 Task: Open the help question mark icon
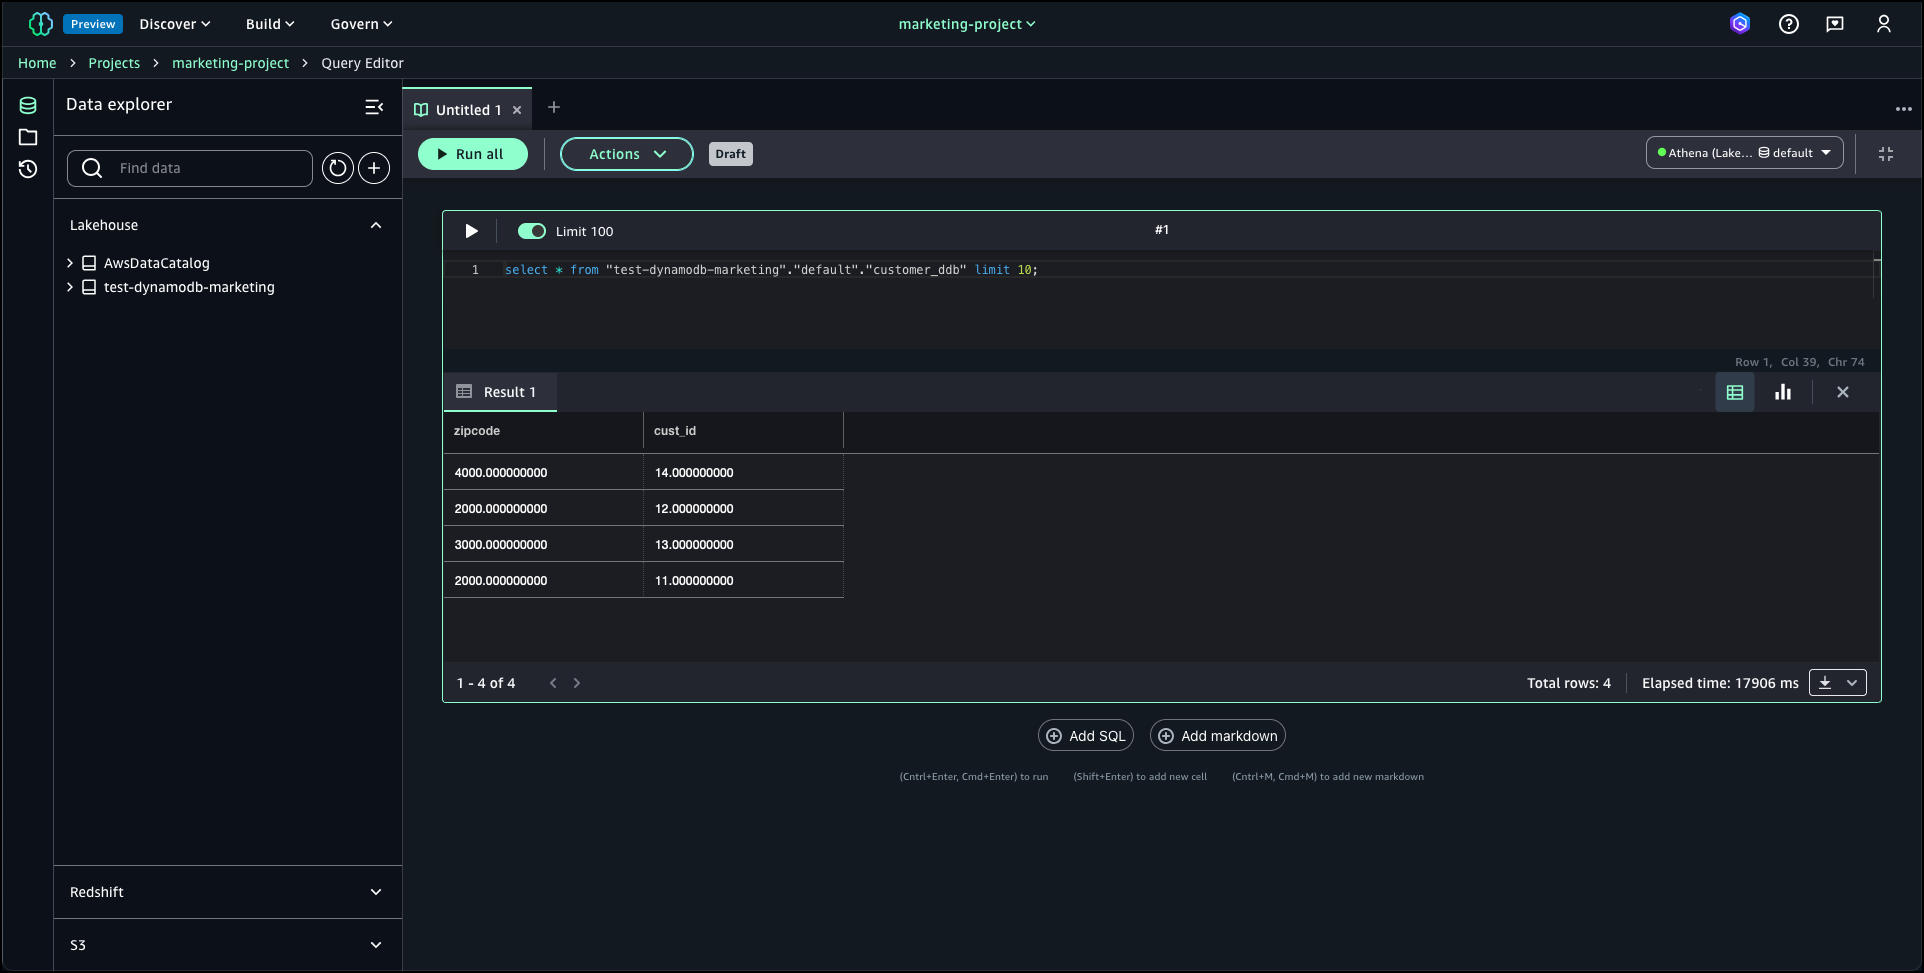click(x=1789, y=24)
